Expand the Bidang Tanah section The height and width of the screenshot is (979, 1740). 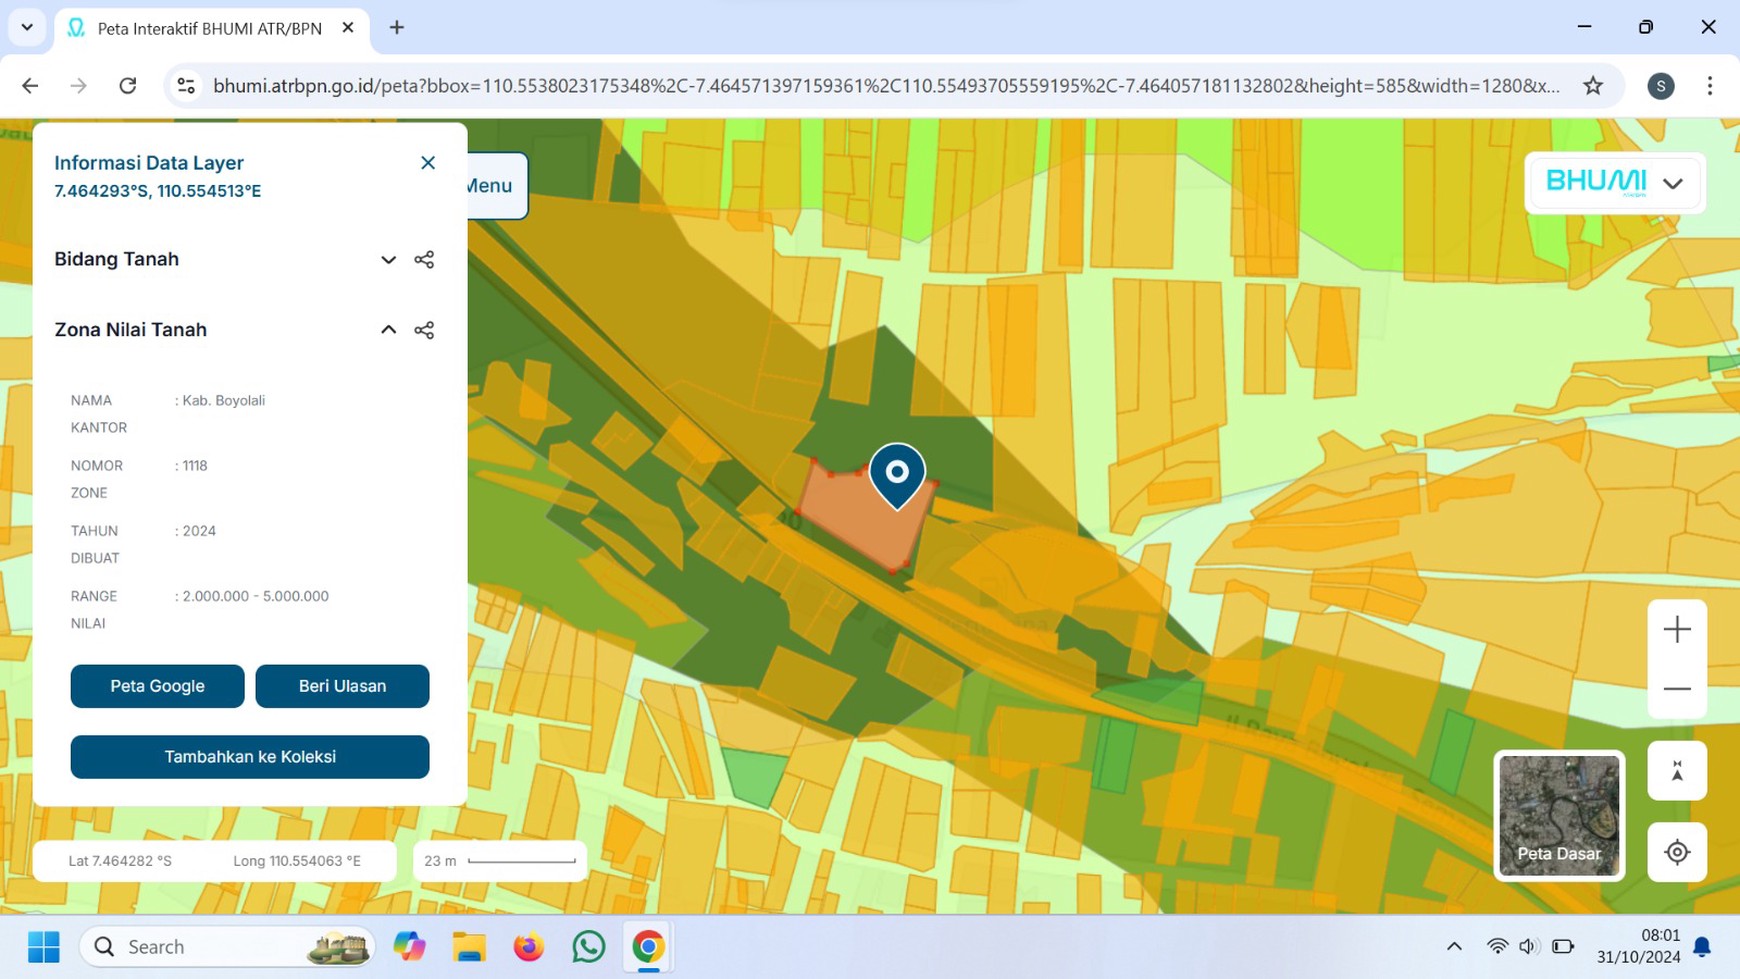(x=388, y=260)
